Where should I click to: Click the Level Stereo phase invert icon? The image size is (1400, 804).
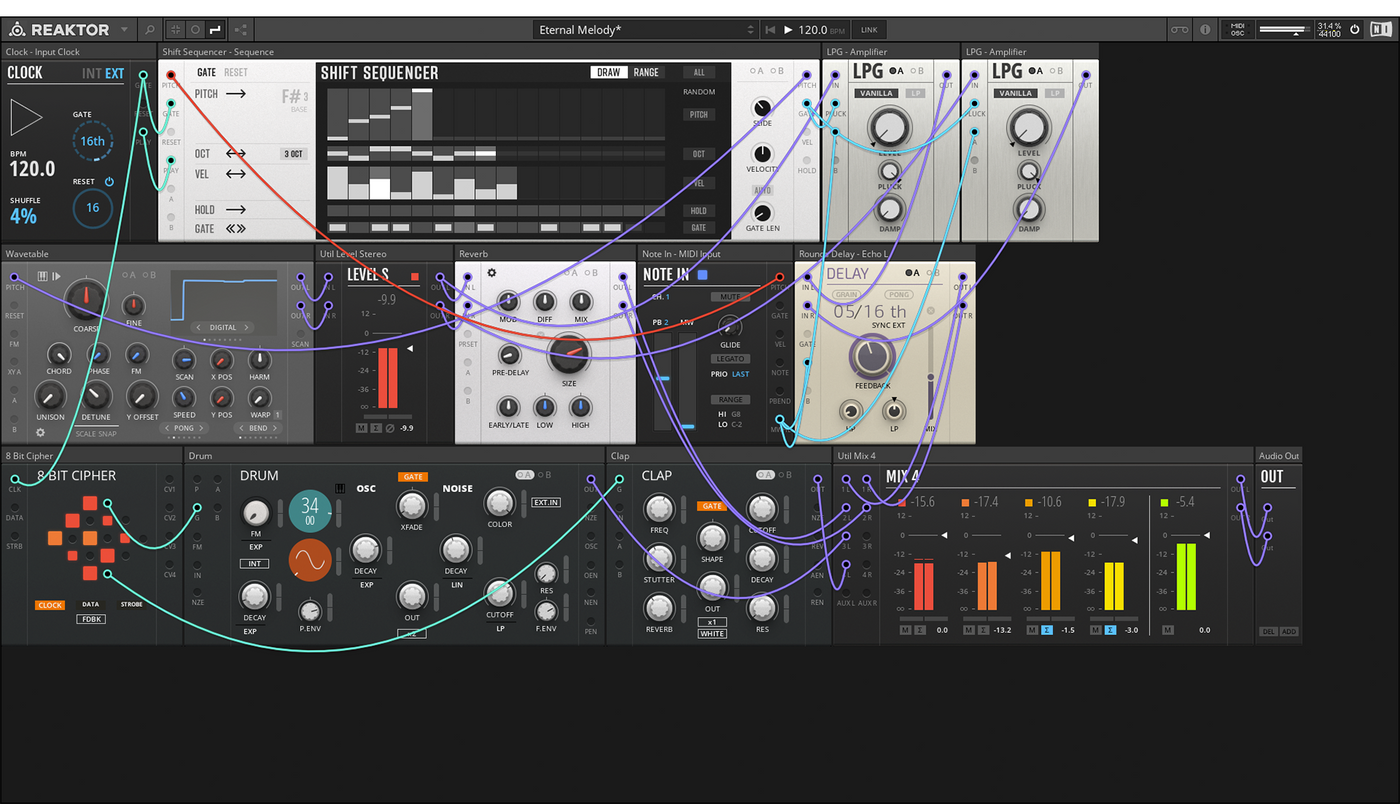click(389, 429)
